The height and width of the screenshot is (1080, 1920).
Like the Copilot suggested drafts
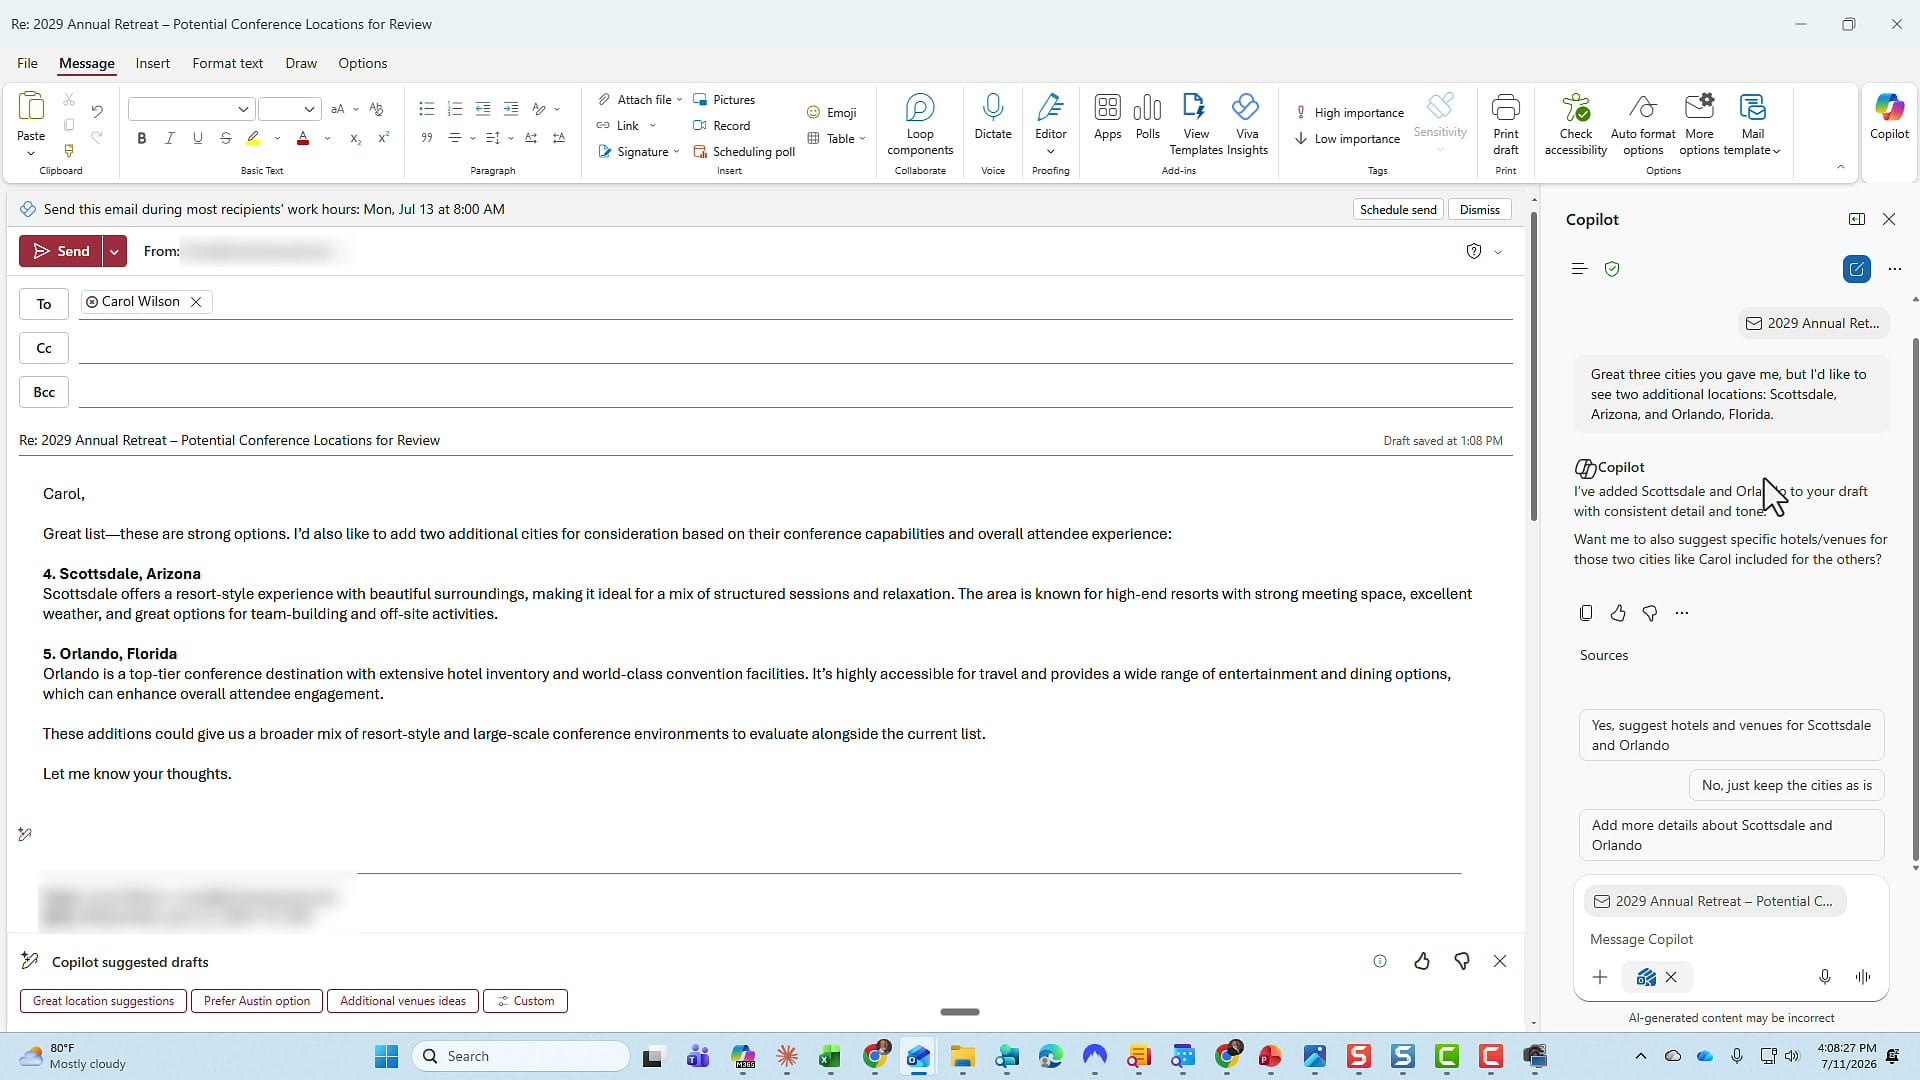pyautogui.click(x=1421, y=961)
